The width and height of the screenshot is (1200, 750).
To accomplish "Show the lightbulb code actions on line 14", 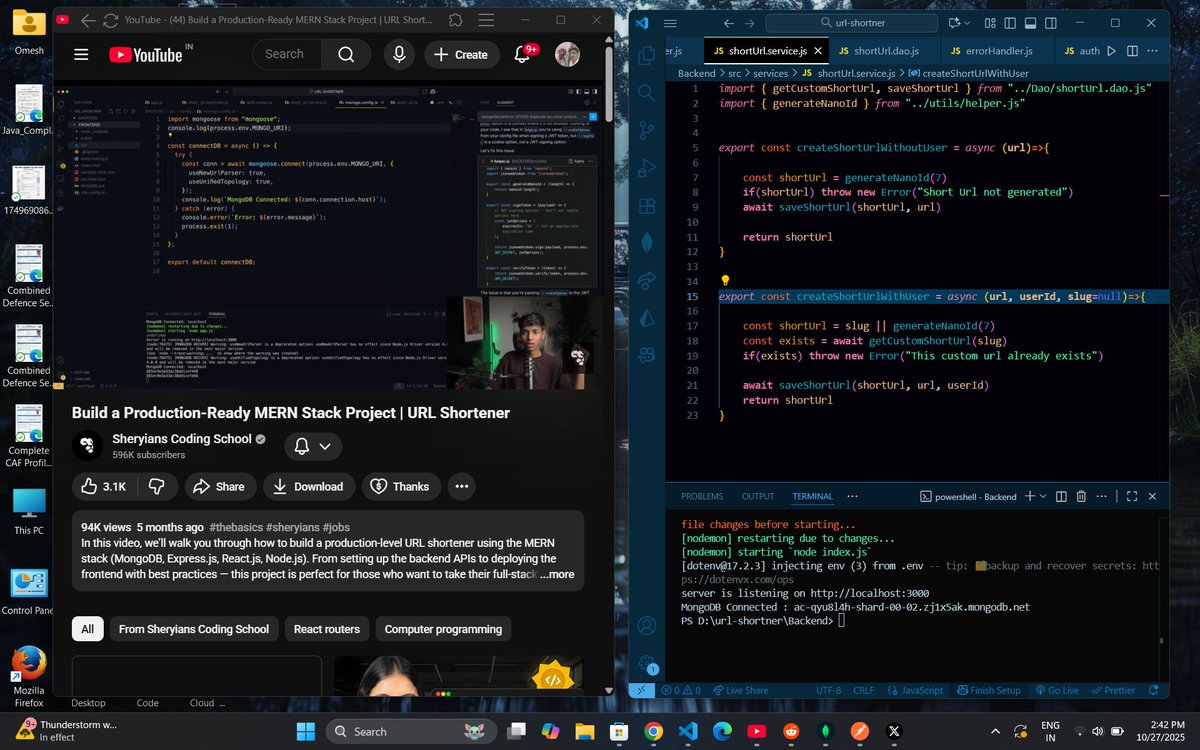I will click(726, 281).
